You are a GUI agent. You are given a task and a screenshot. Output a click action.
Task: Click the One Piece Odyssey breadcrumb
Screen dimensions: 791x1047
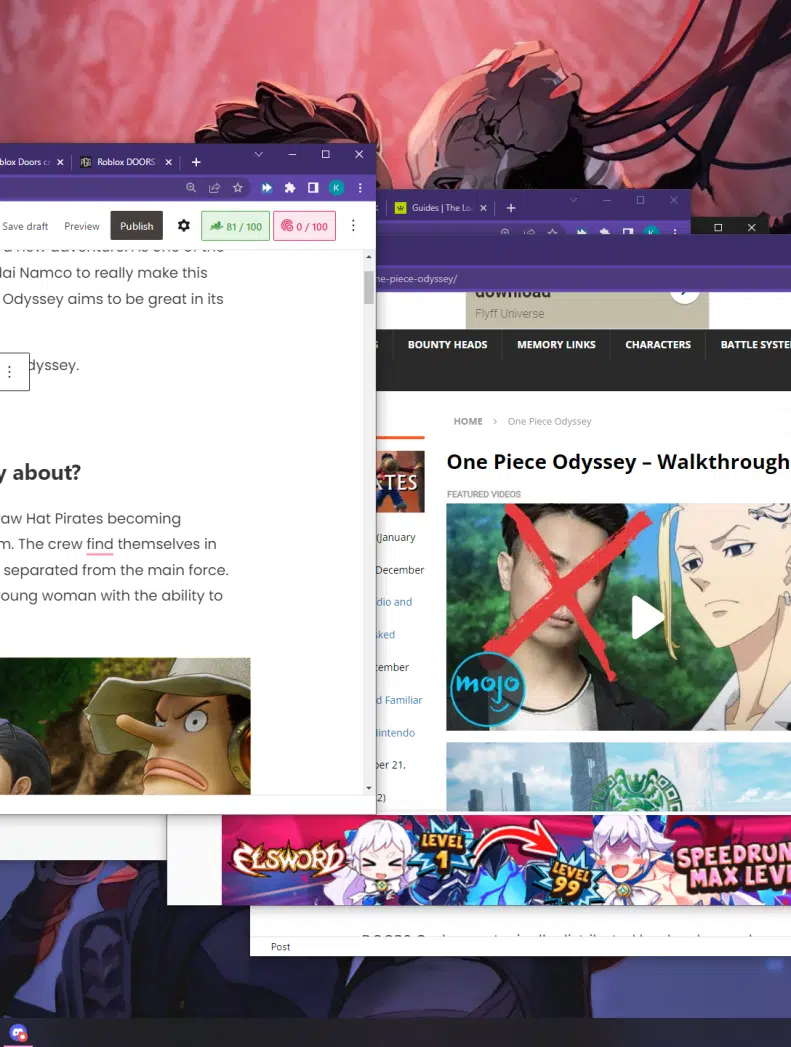(x=549, y=421)
